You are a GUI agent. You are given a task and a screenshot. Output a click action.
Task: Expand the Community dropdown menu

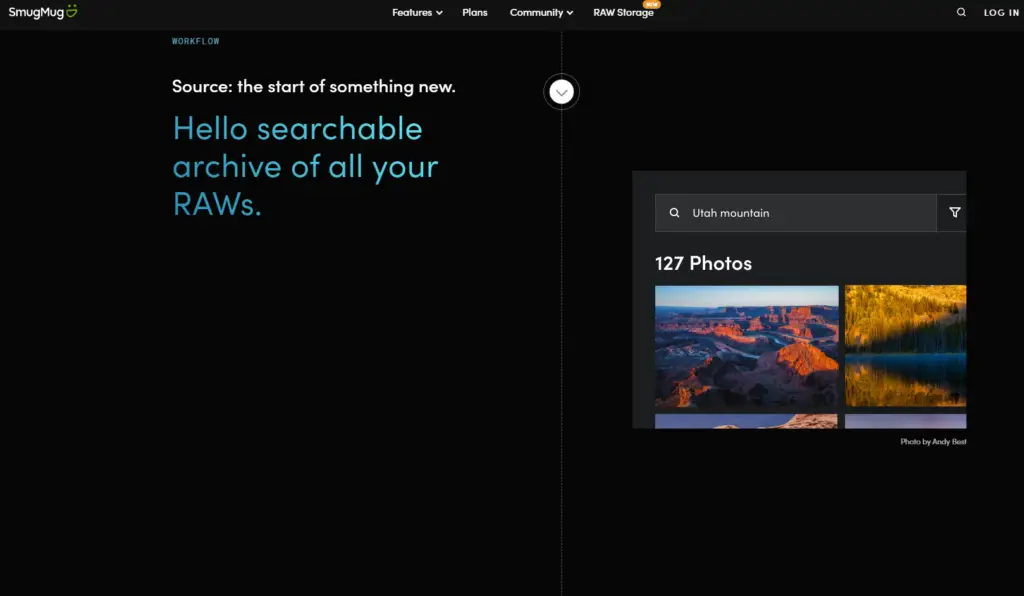[541, 13]
